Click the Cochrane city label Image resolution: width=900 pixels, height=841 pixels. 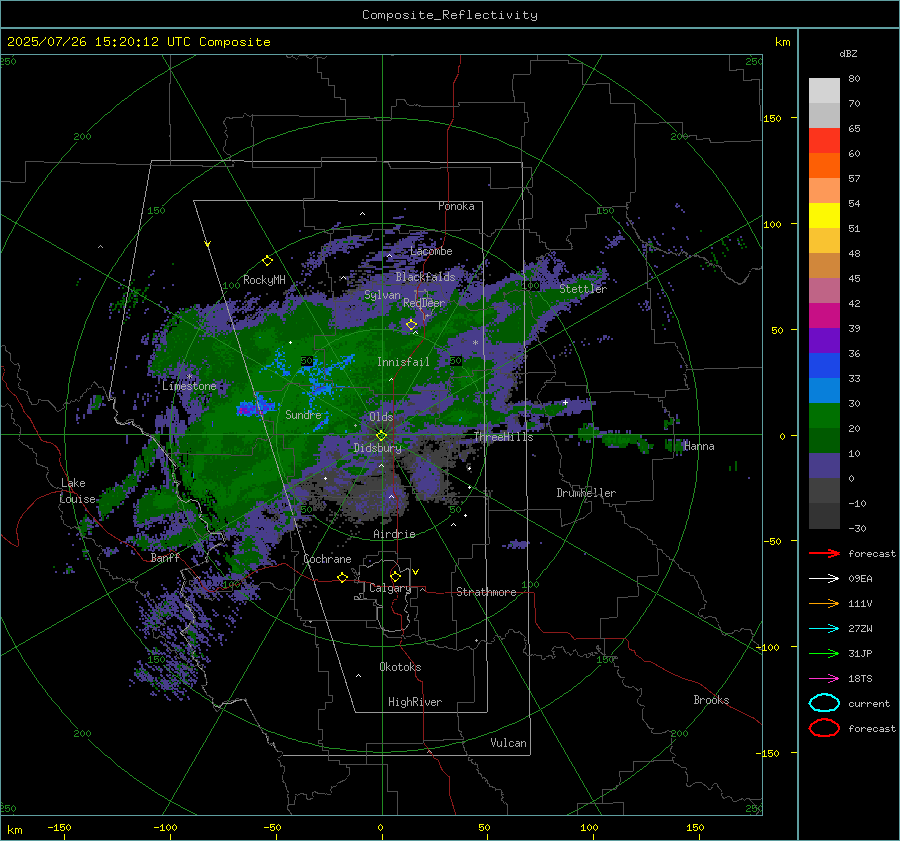click(327, 559)
